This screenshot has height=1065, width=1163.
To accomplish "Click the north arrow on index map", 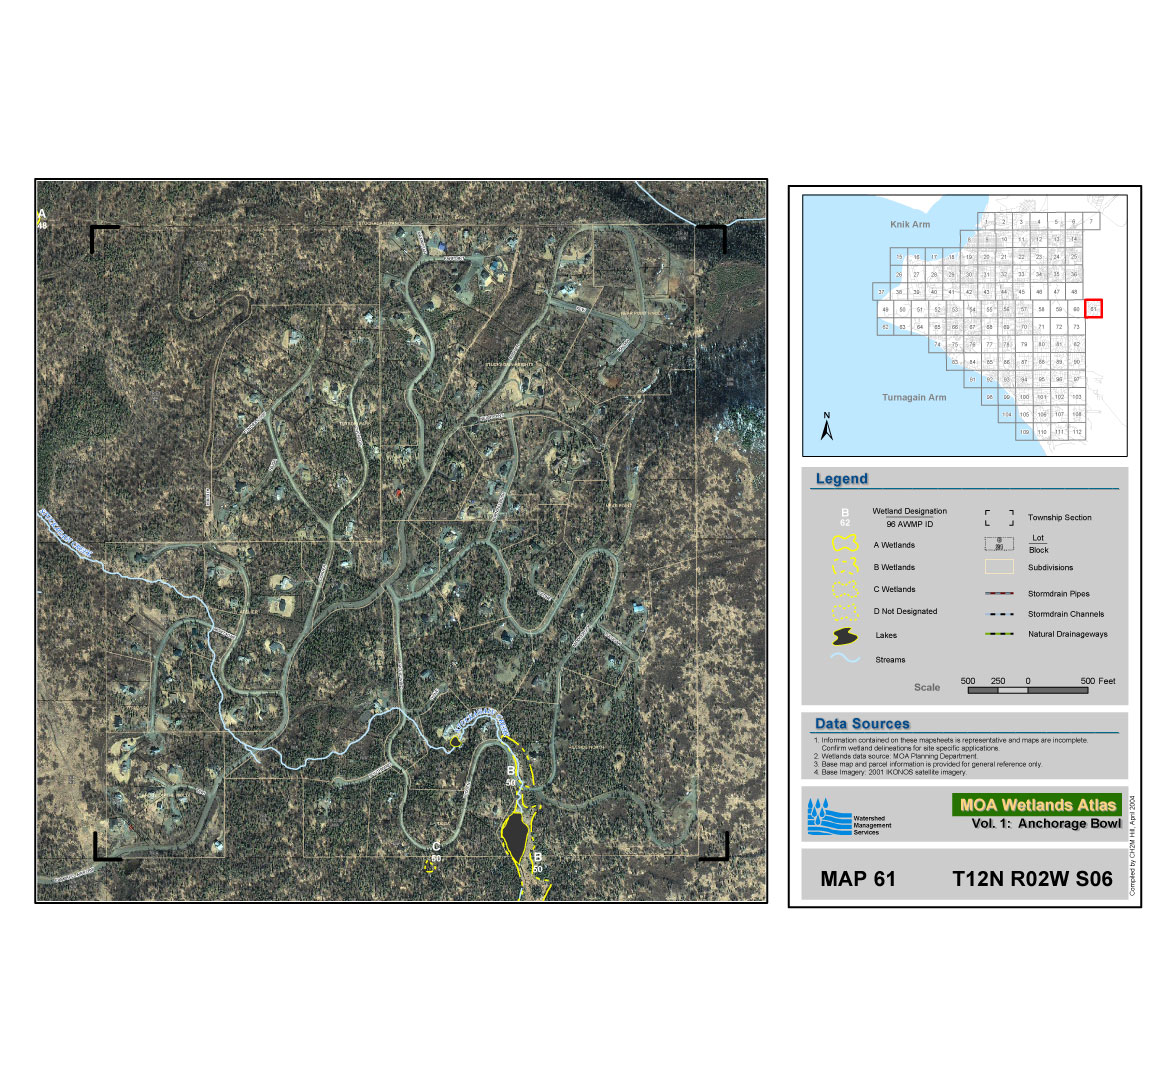I will [827, 427].
